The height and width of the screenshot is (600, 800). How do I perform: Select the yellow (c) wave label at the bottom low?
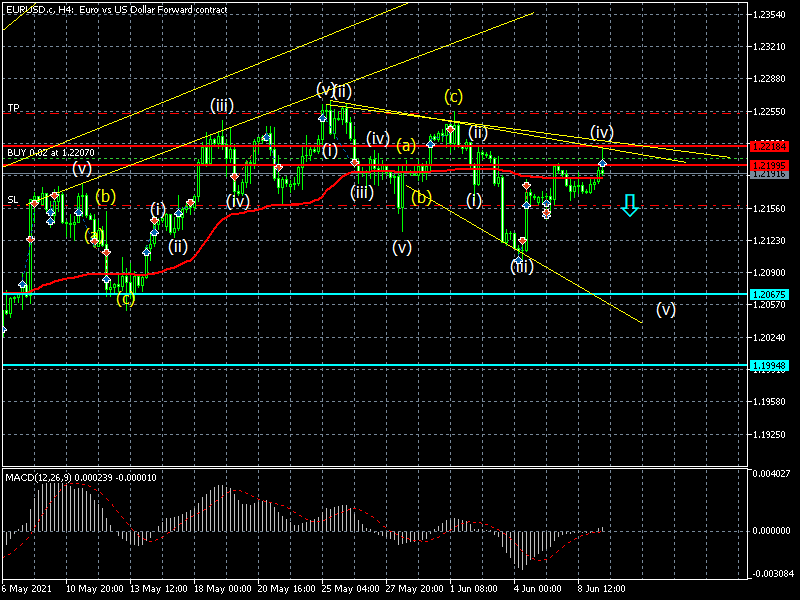coord(125,299)
